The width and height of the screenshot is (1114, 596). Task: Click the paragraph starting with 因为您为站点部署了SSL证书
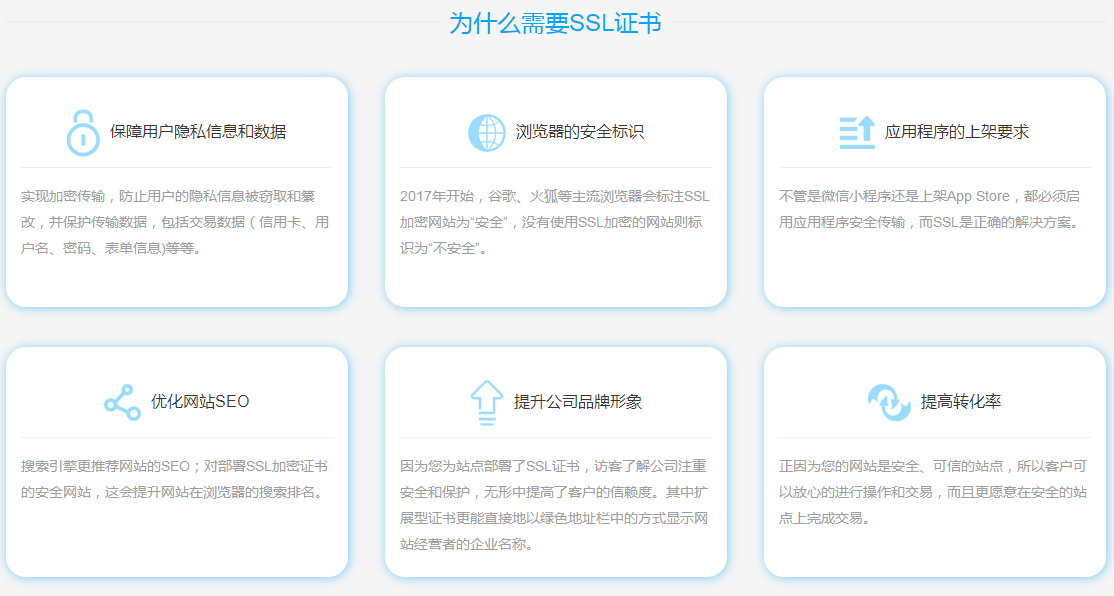click(x=554, y=505)
